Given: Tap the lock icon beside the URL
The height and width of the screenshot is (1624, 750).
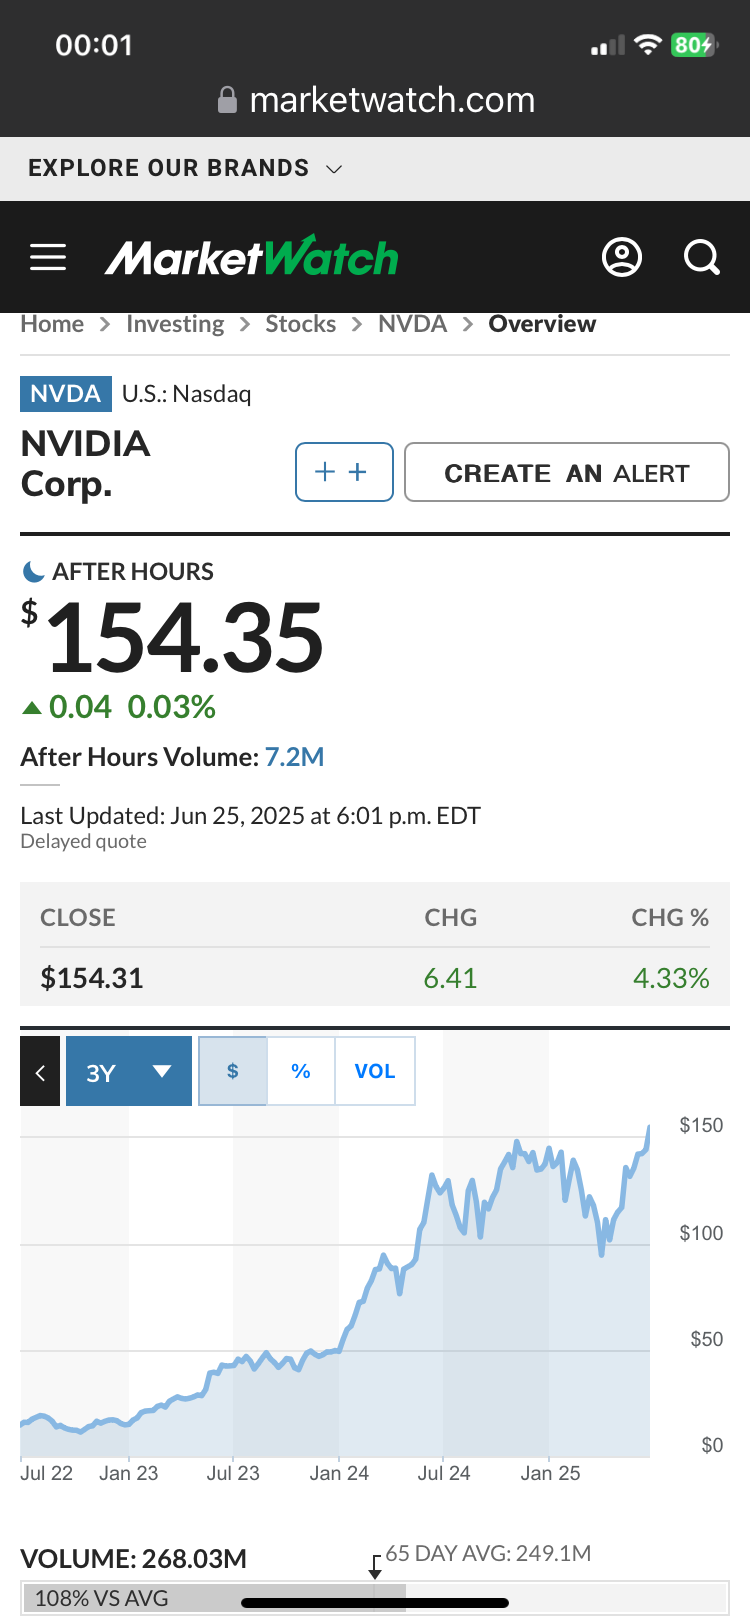Looking at the screenshot, I should [228, 100].
